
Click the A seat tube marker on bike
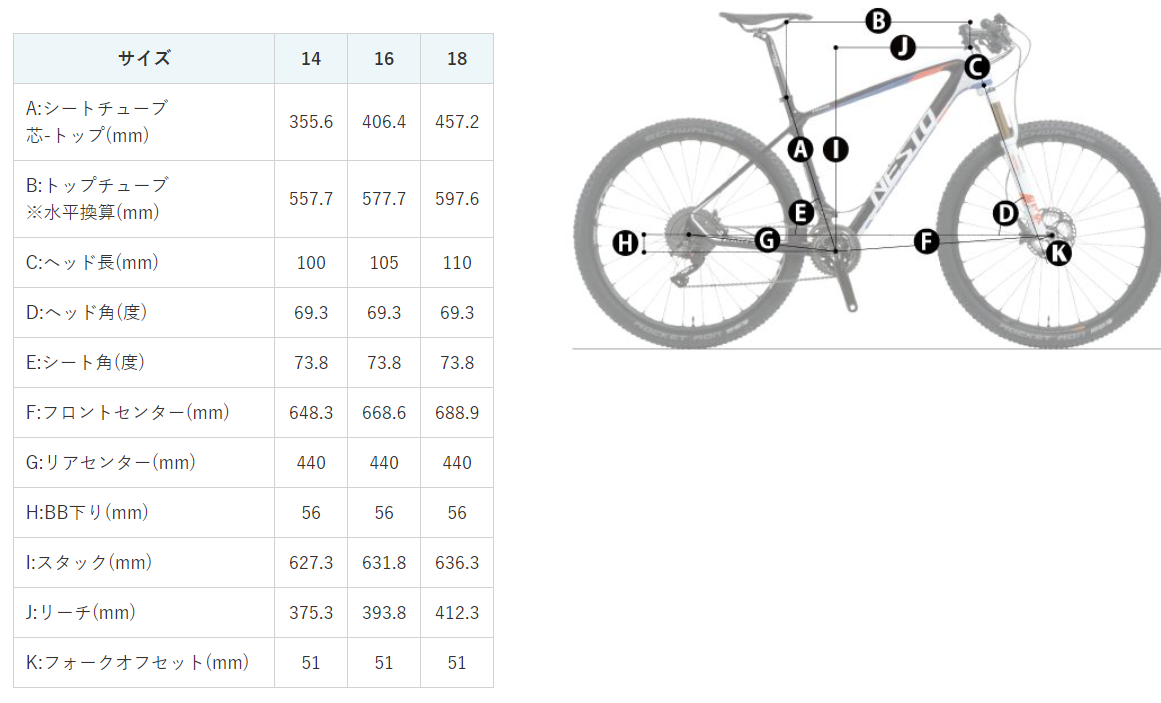click(800, 150)
